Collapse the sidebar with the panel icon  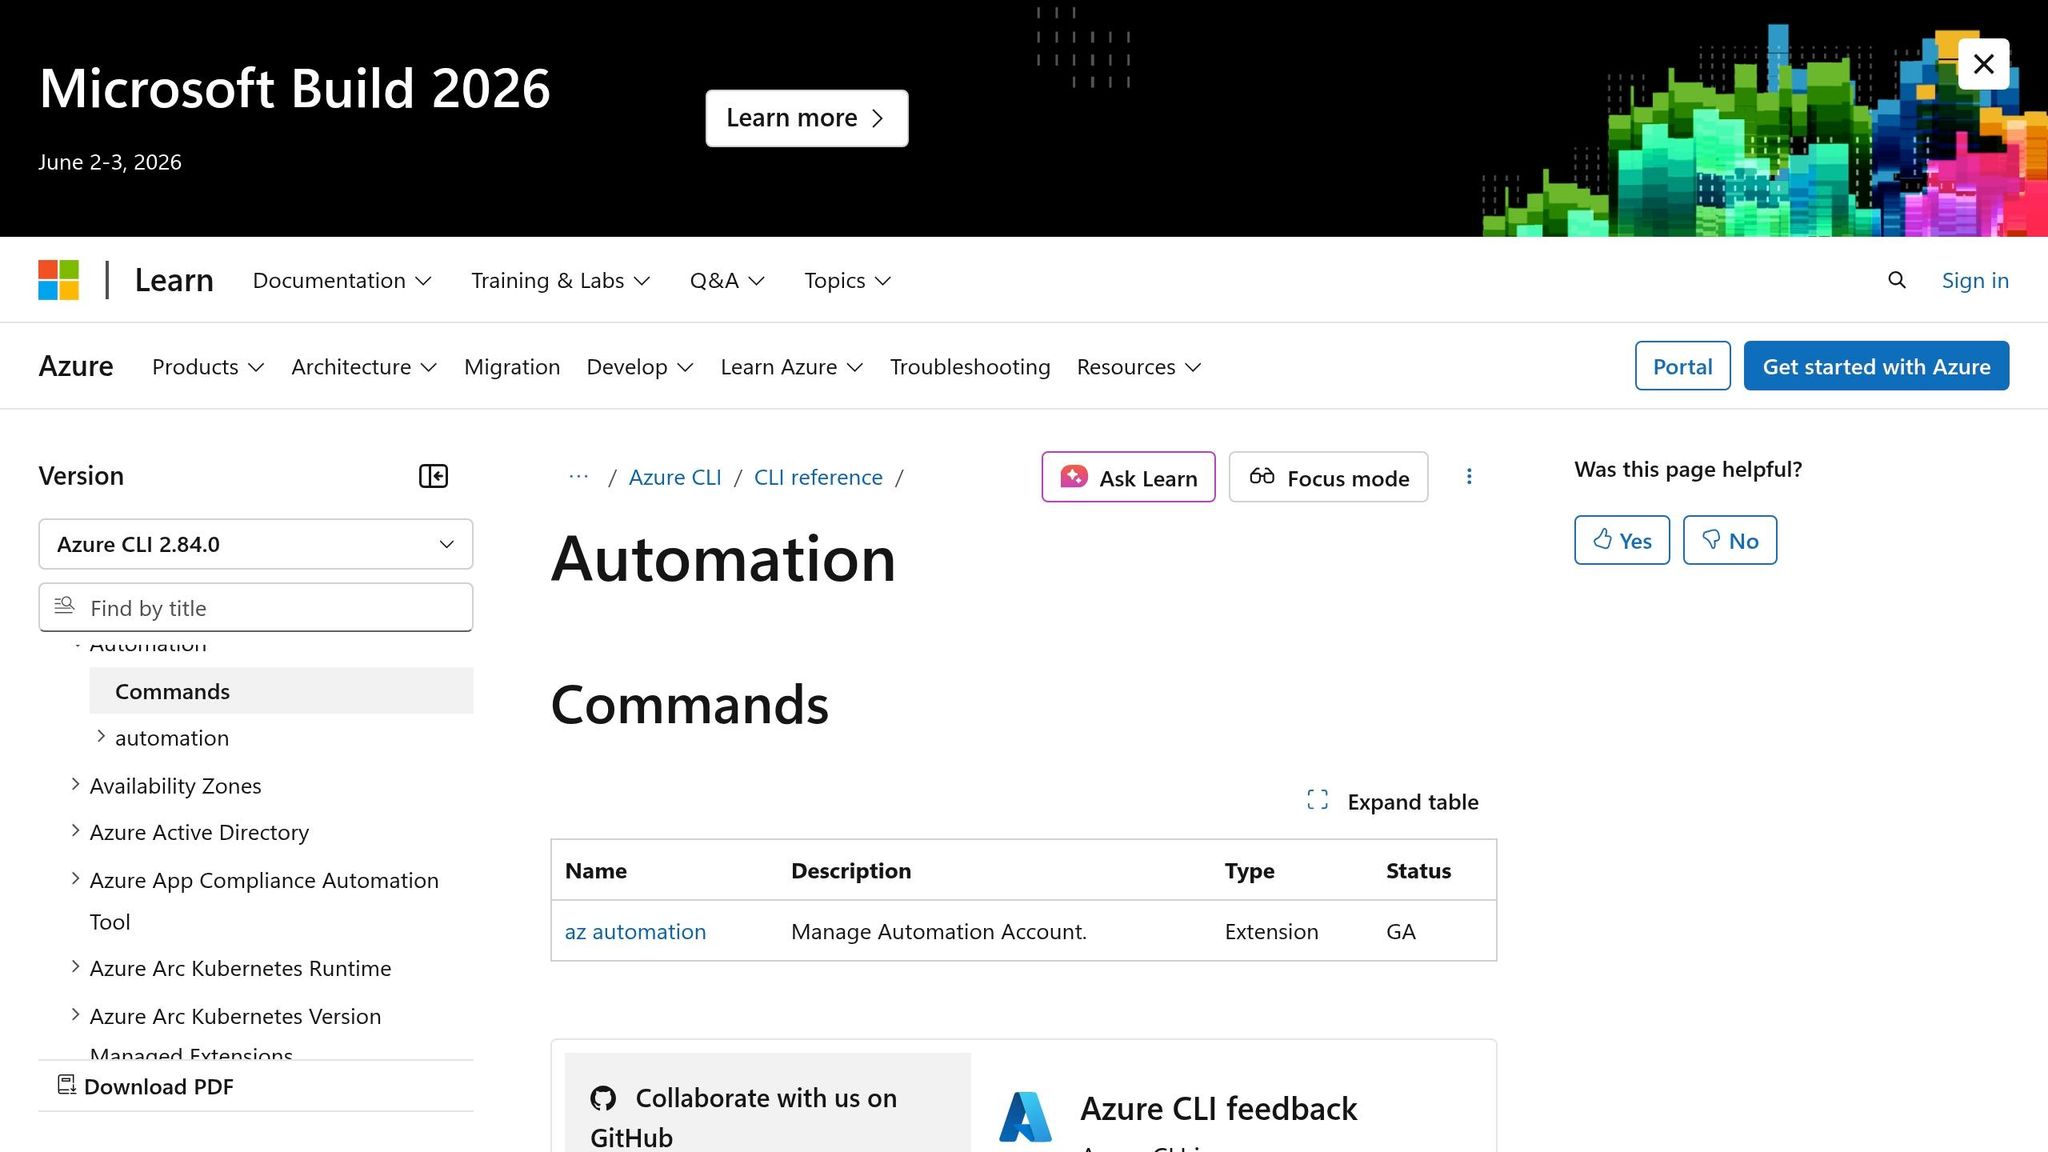pos(433,475)
